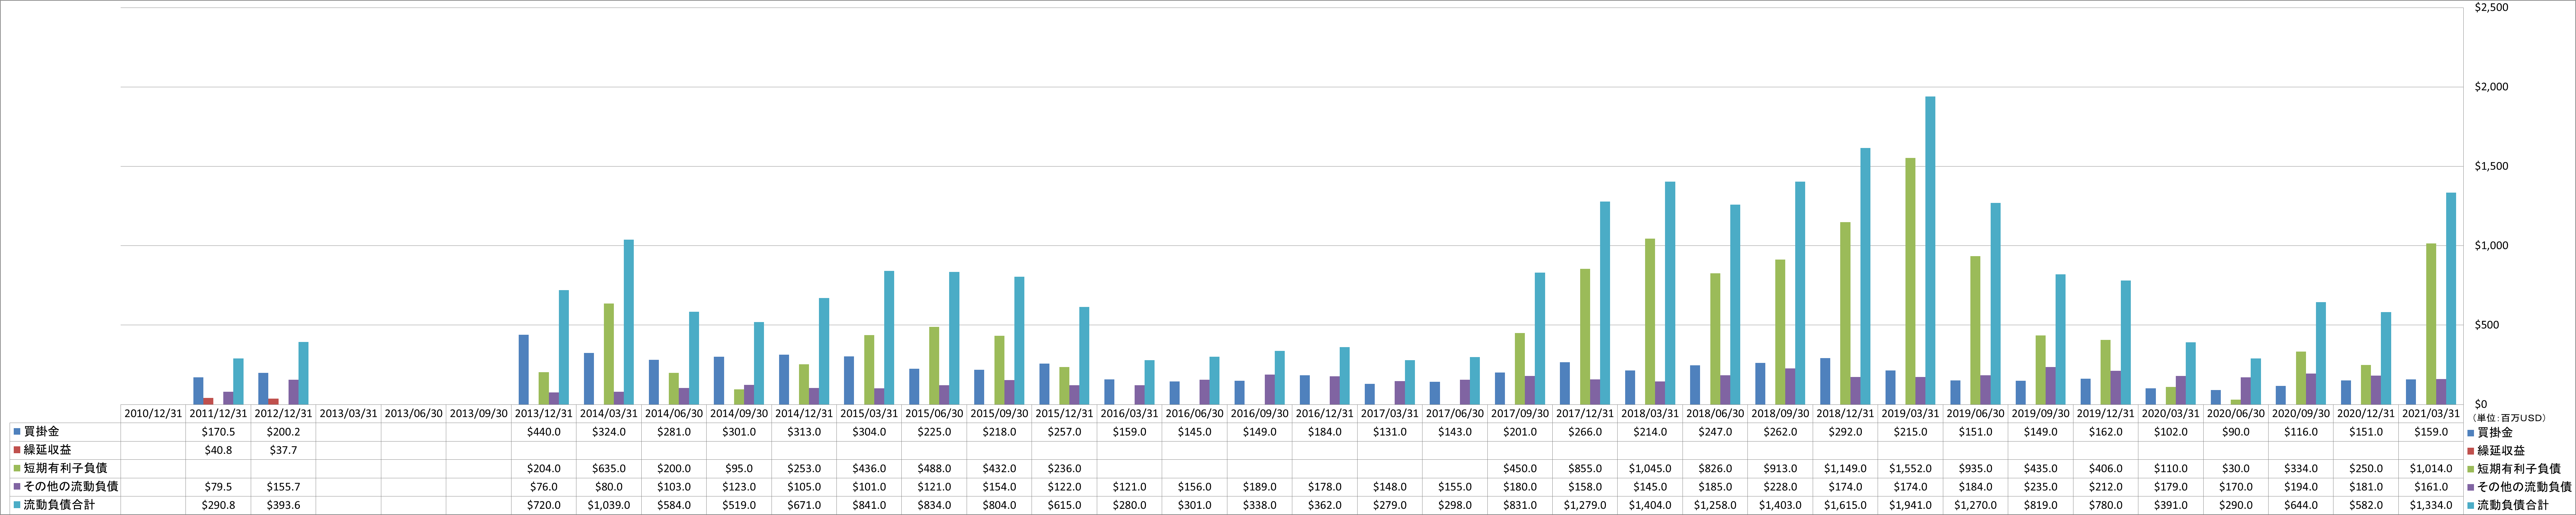2576x515 pixels.
Task: Click the 2019/03/31 date label
Action: (x=1910, y=413)
